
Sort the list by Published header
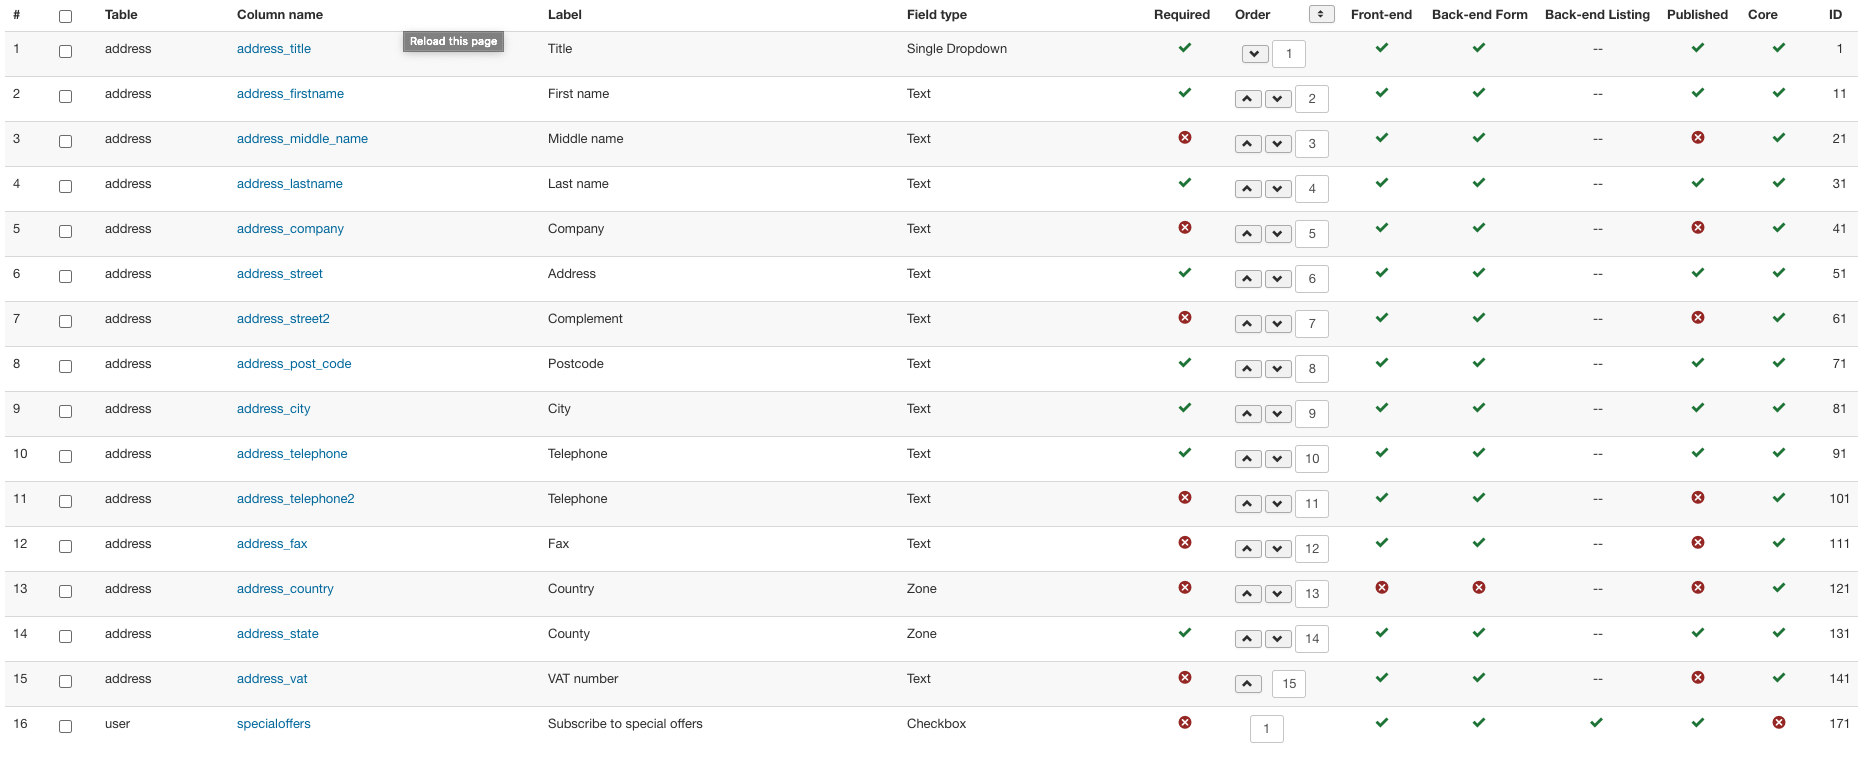pyautogui.click(x=1696, y=15)
